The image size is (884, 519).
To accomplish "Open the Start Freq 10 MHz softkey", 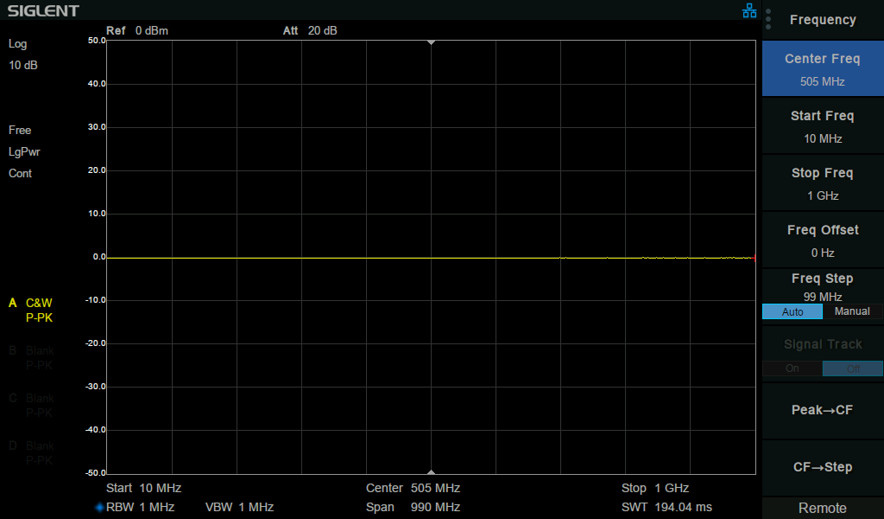I will pos(823,127).
